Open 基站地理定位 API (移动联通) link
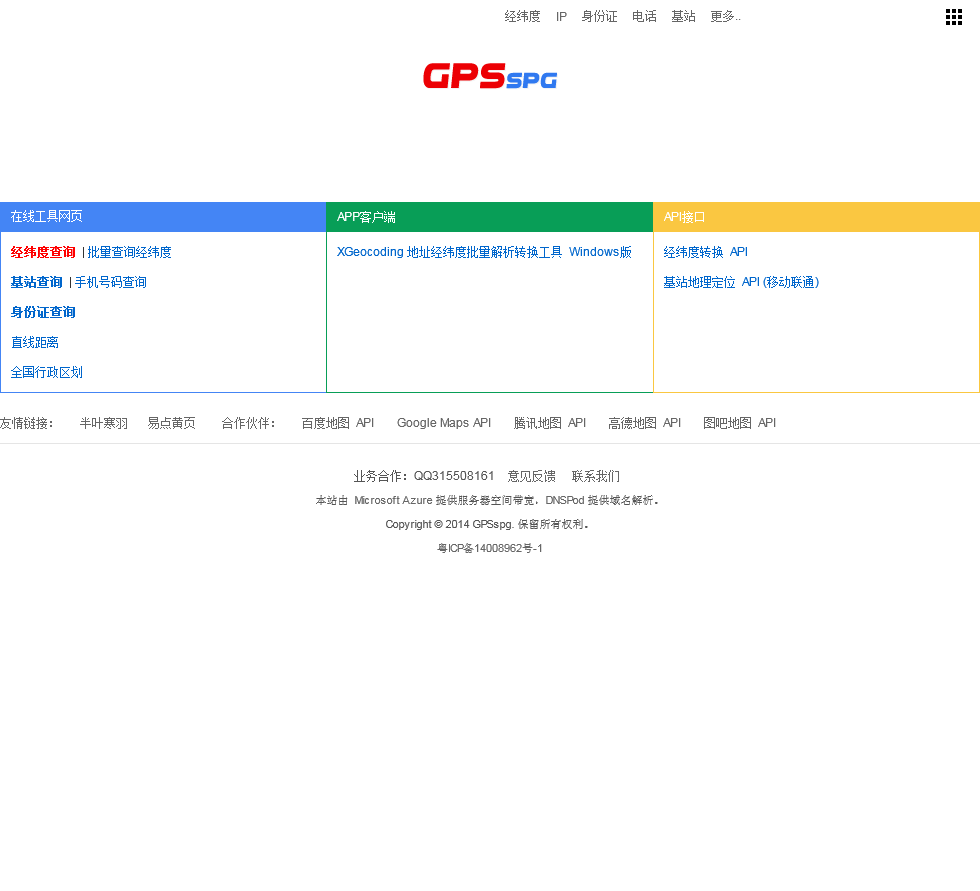The image size is (980, 891). [x=741, y=282]
